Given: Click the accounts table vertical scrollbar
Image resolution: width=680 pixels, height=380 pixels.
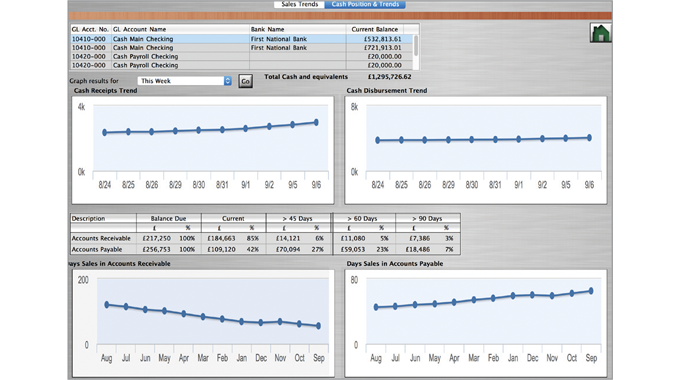Looking at the screenshot, I should pos(416,46).
